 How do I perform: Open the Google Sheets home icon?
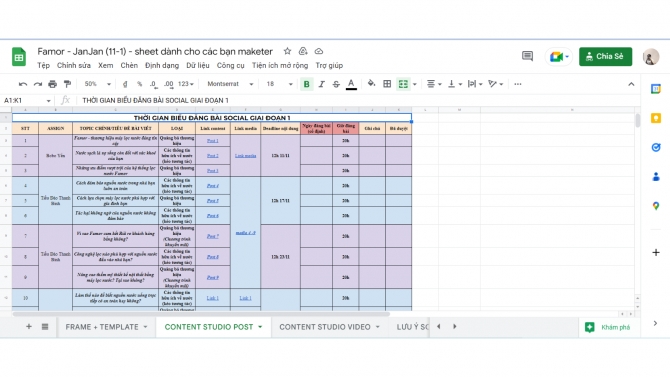click(x=19, y=57)
